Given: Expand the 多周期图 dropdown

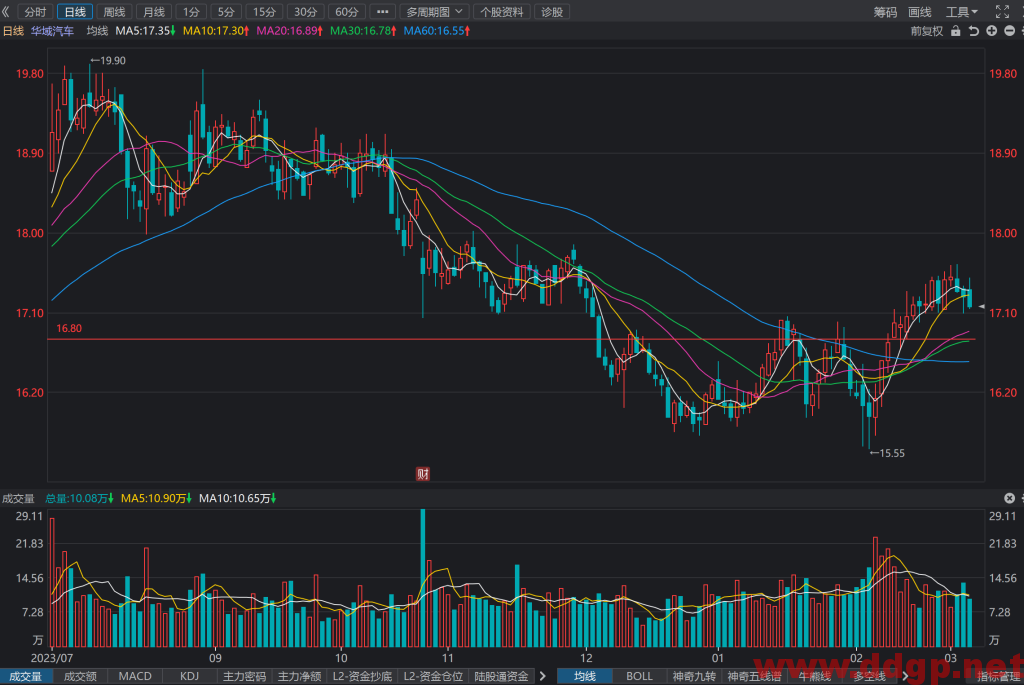Looking at the screenshot, I should 434,12.
